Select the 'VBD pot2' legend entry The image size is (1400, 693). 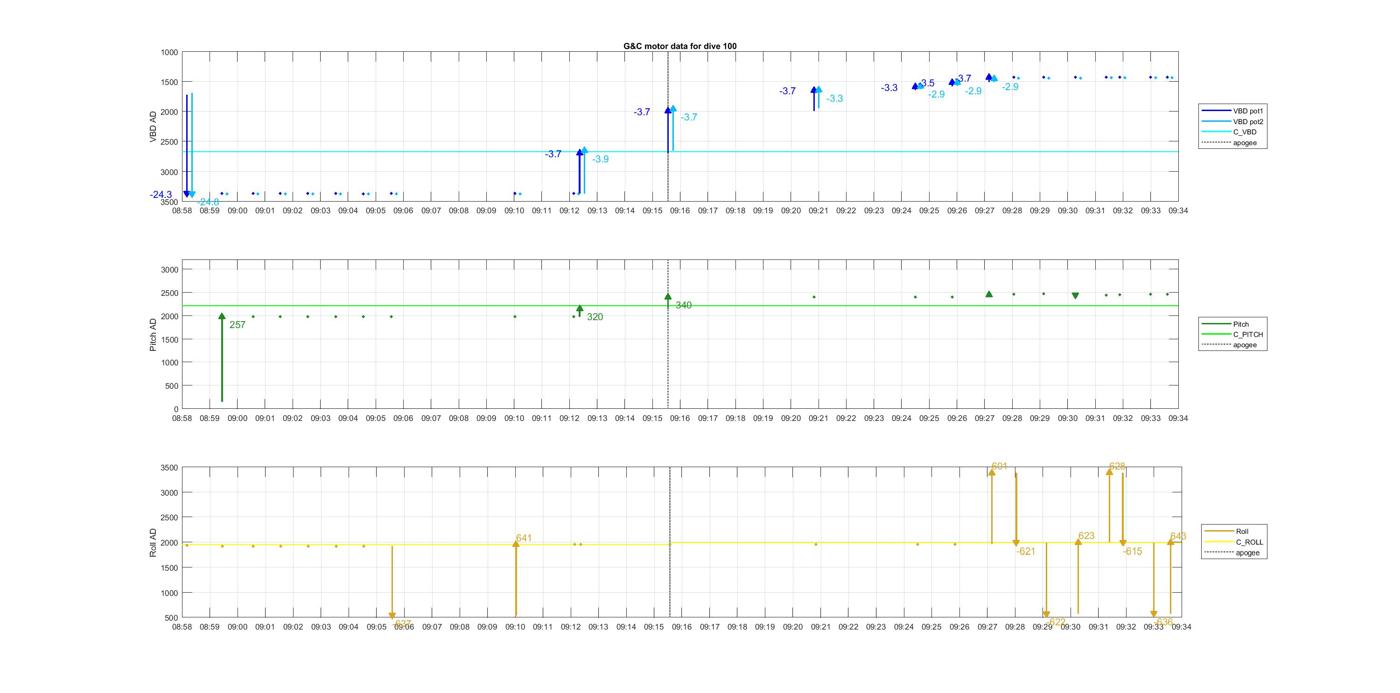coord(1233,121)
